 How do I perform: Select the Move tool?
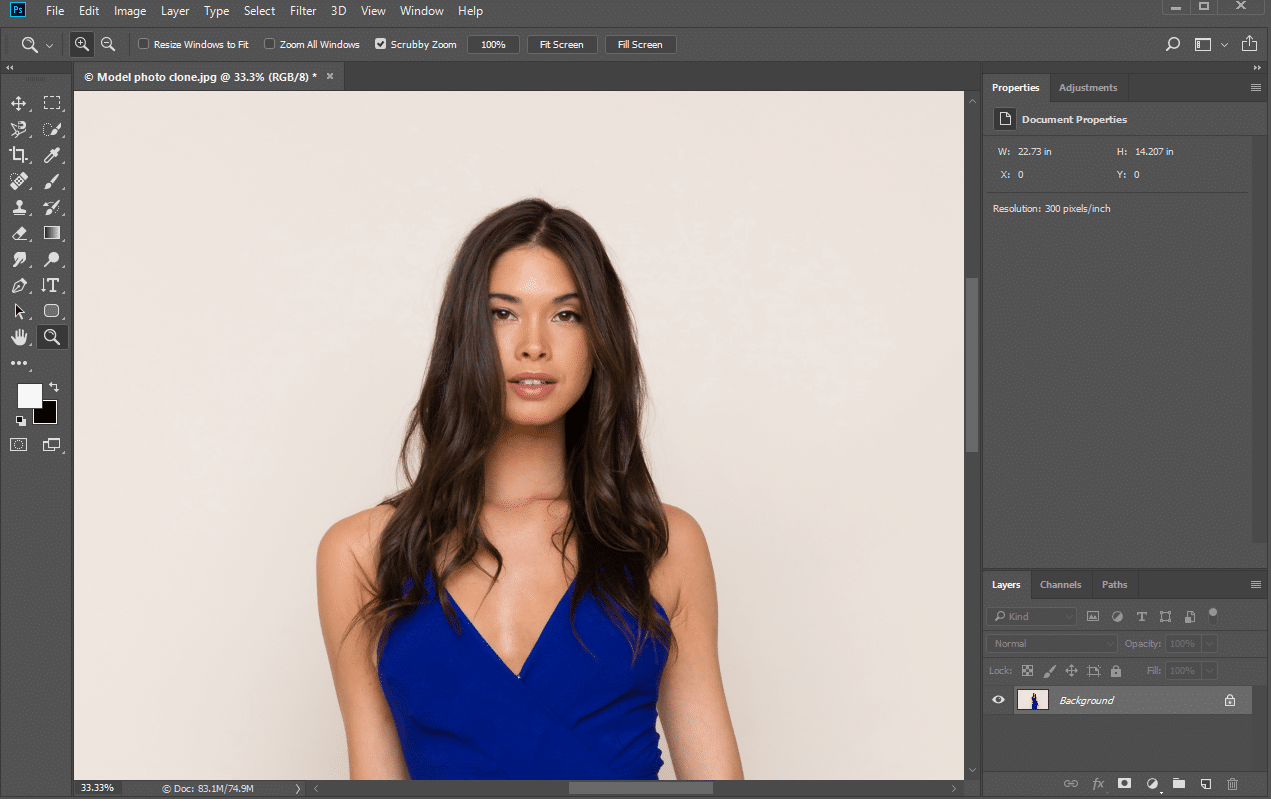pyautogui.click(x=19, y=102)
